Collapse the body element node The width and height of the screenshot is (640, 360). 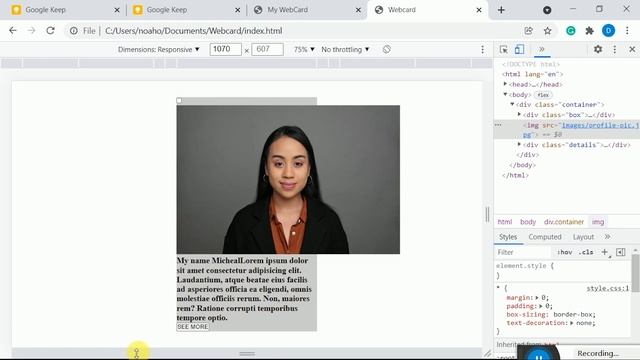click(x=505, y=94)
